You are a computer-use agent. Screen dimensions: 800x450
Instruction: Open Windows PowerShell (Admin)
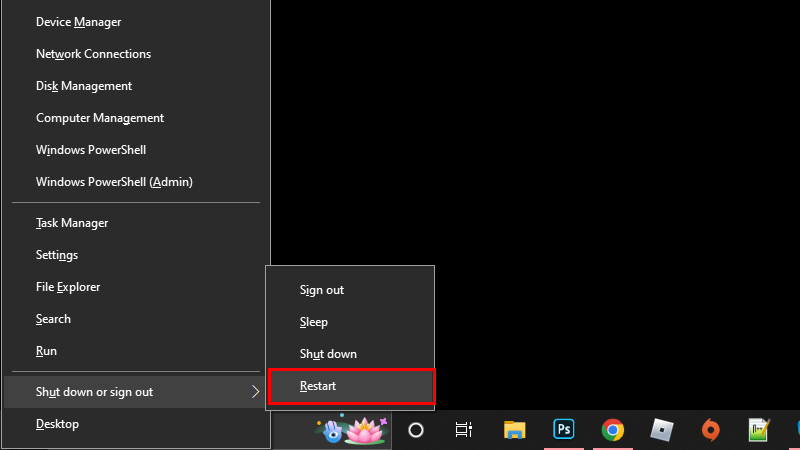136,182
